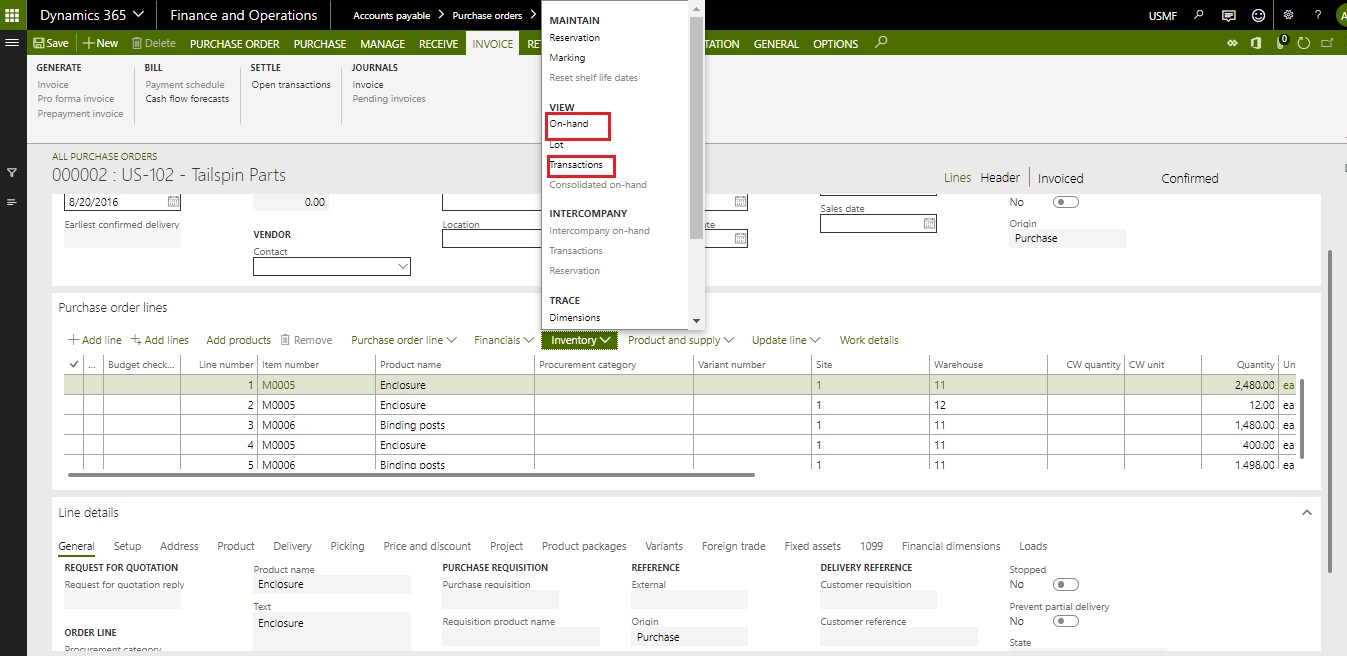
Task: Click Accounts payable breadcrumb
Action: pos(392,16)
